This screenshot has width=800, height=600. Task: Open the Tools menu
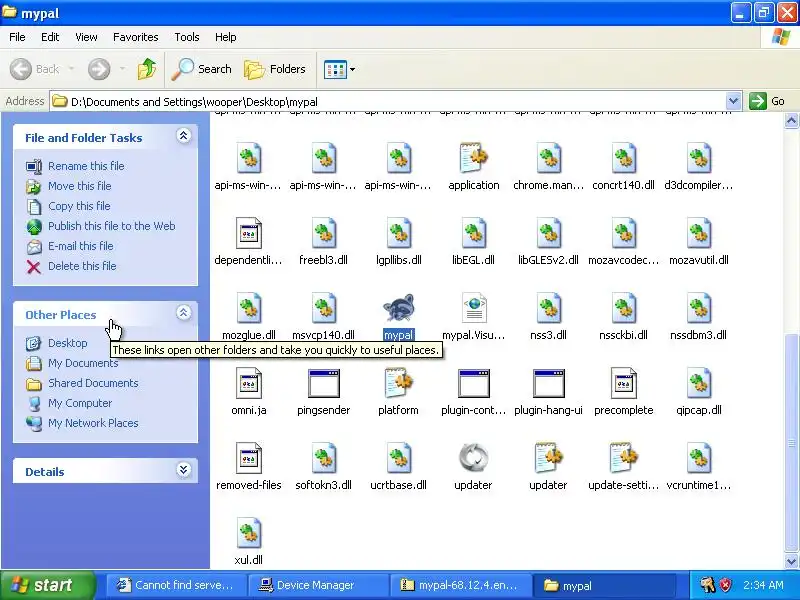click(187, 37)
